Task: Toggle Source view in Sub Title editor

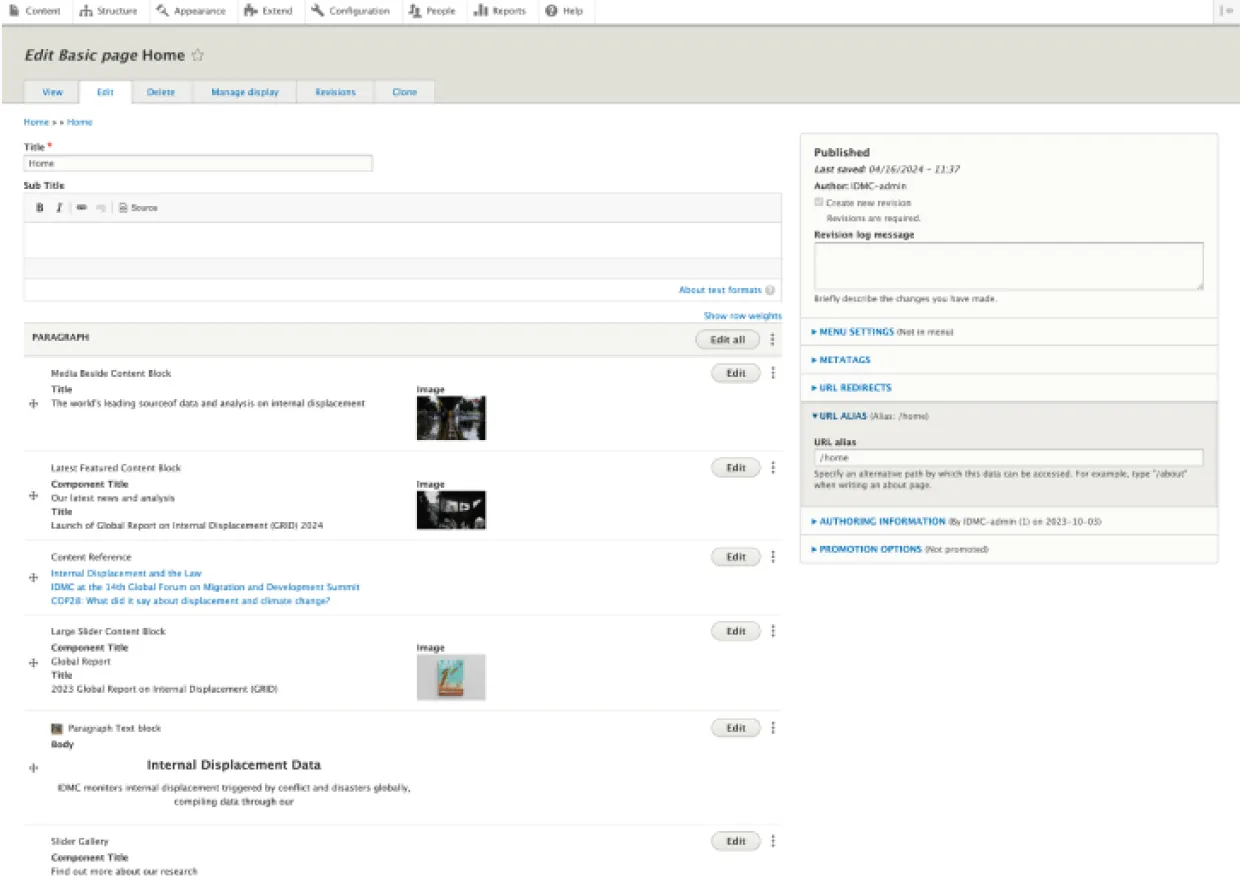Action: [x=138, y=208]
